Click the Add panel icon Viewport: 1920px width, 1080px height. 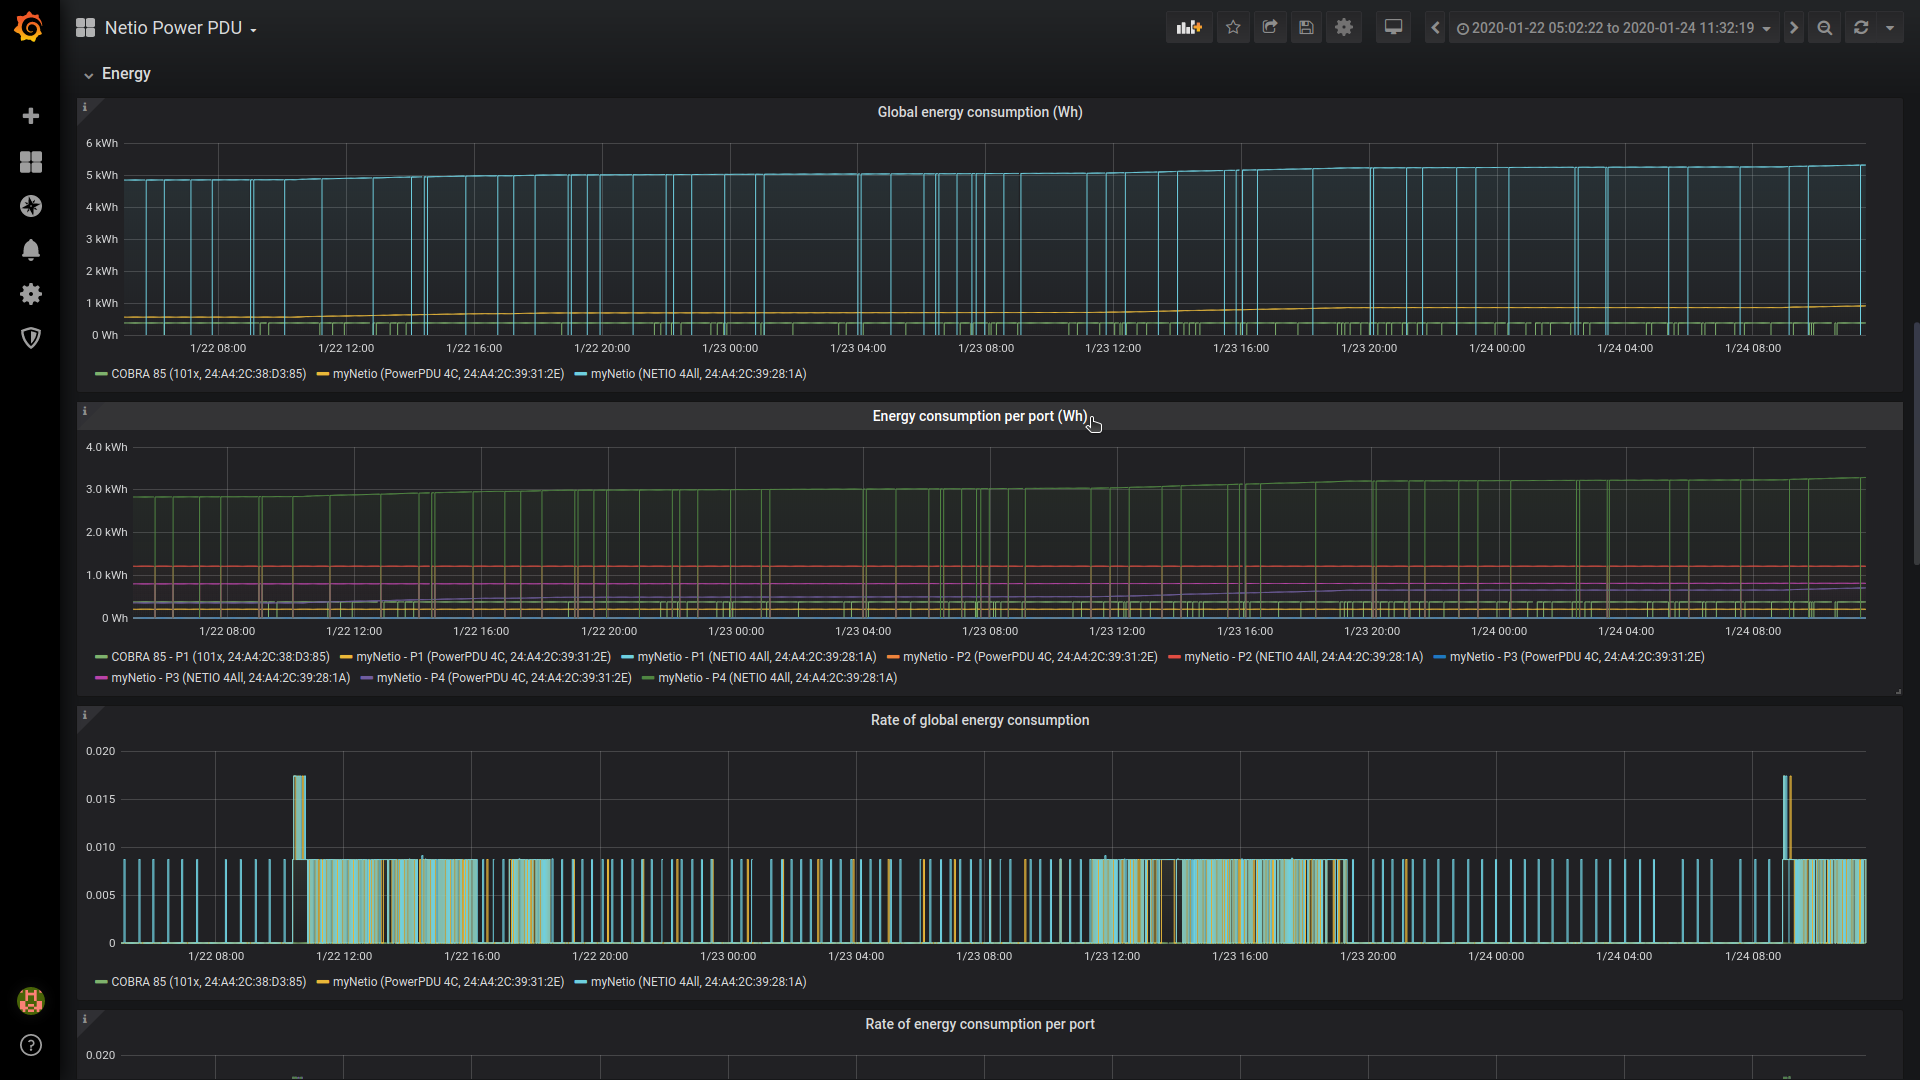point(1189,28)
